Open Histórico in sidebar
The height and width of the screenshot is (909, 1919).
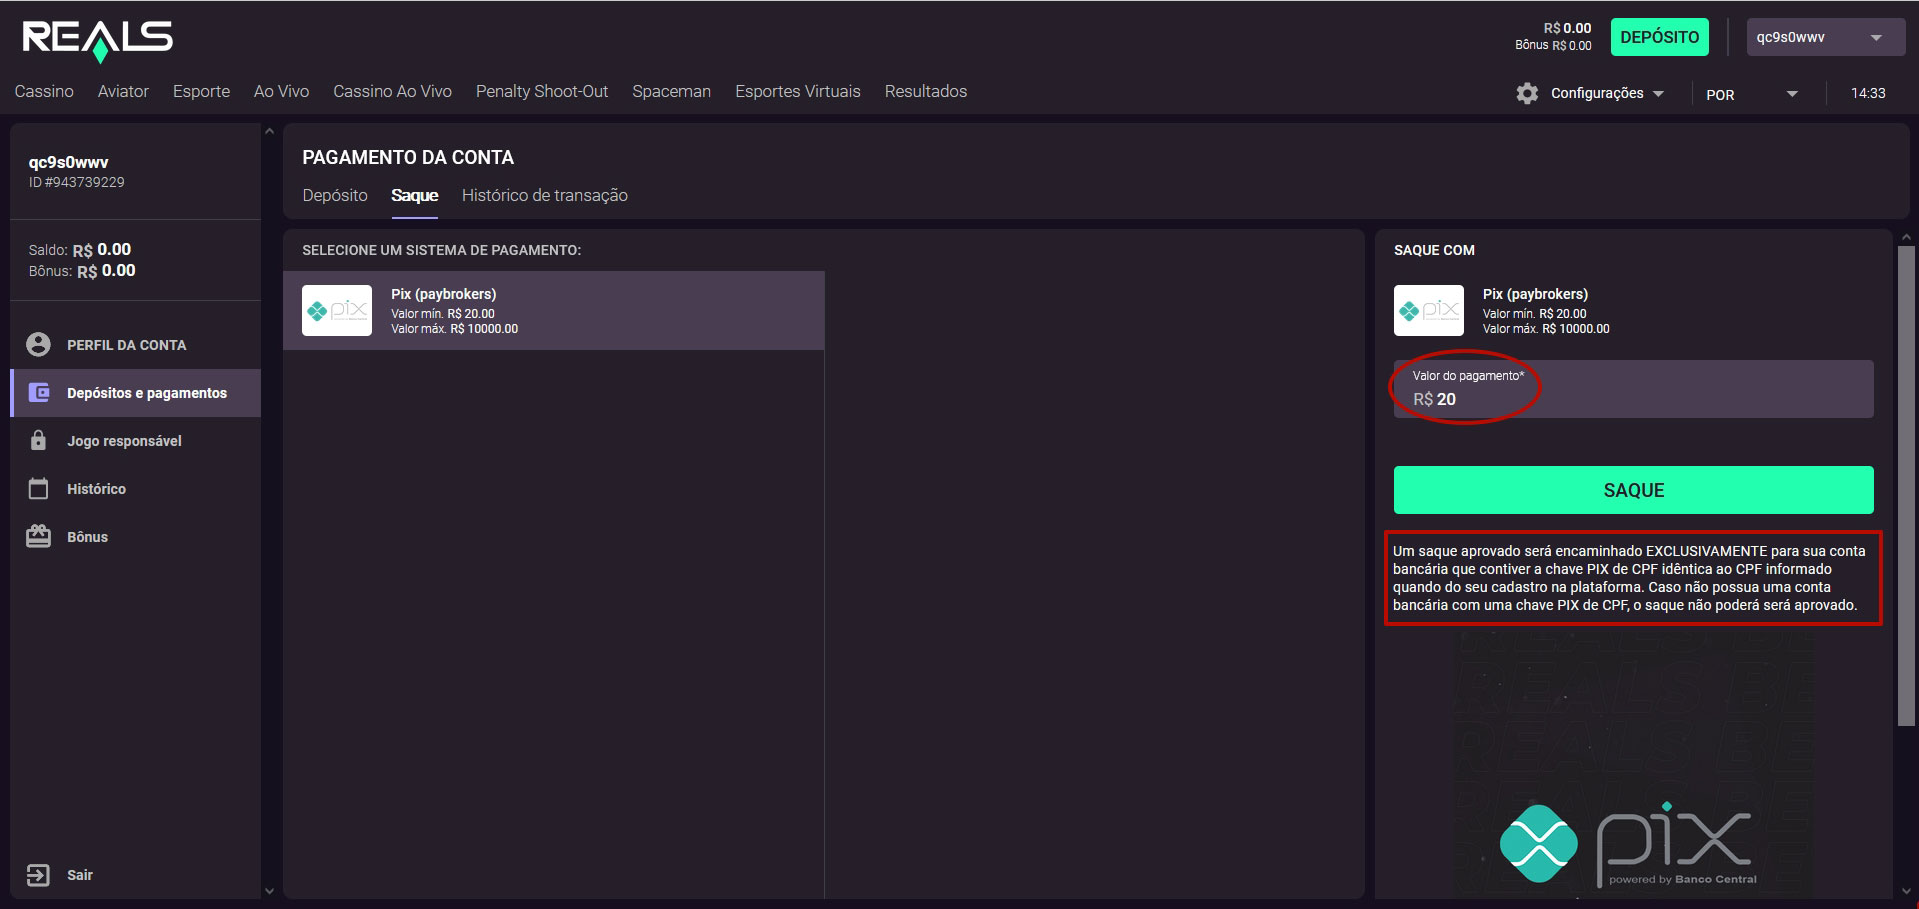(135, 489)
